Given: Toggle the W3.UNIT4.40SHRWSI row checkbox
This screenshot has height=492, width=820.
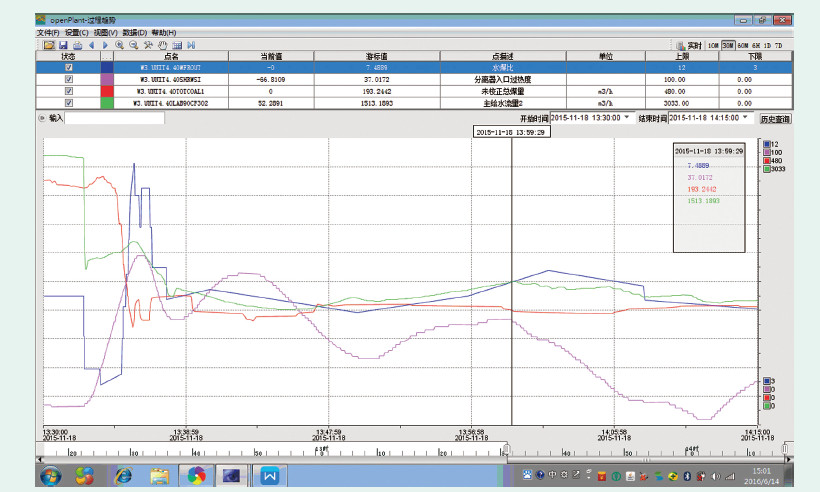Looking at the screenshot, I should pos(68,79).
